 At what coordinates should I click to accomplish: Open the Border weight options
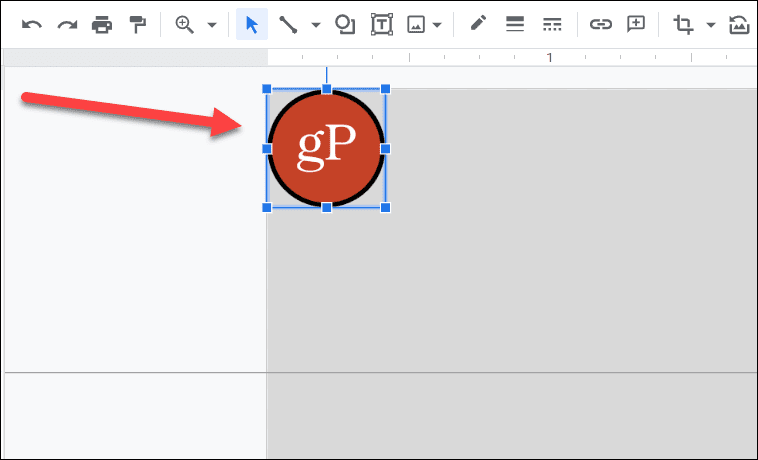point(515,24)
